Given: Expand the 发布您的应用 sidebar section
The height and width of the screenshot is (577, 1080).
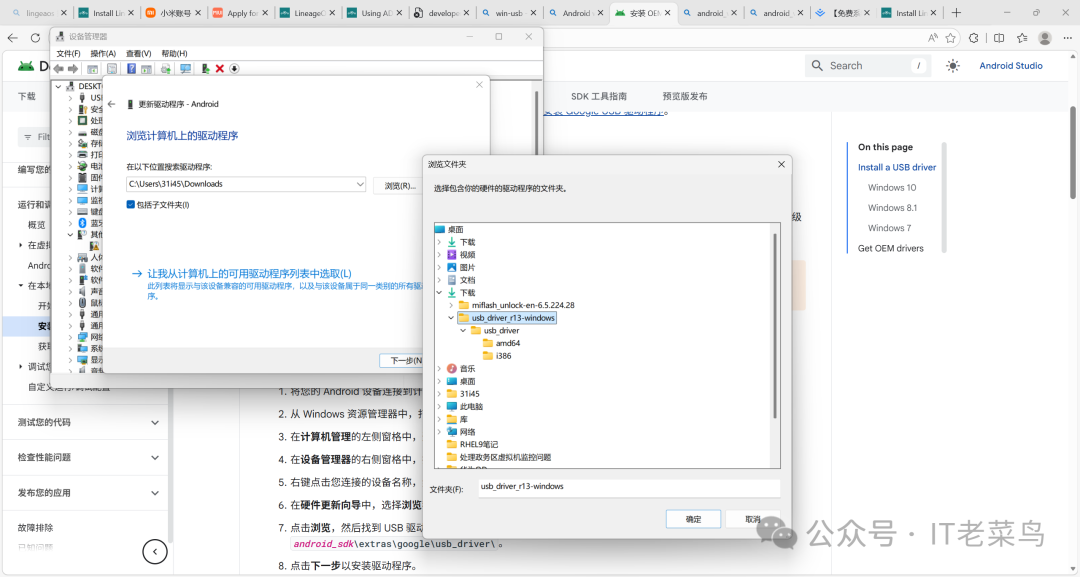Looking at the screenshot, I should coord(154,493).
